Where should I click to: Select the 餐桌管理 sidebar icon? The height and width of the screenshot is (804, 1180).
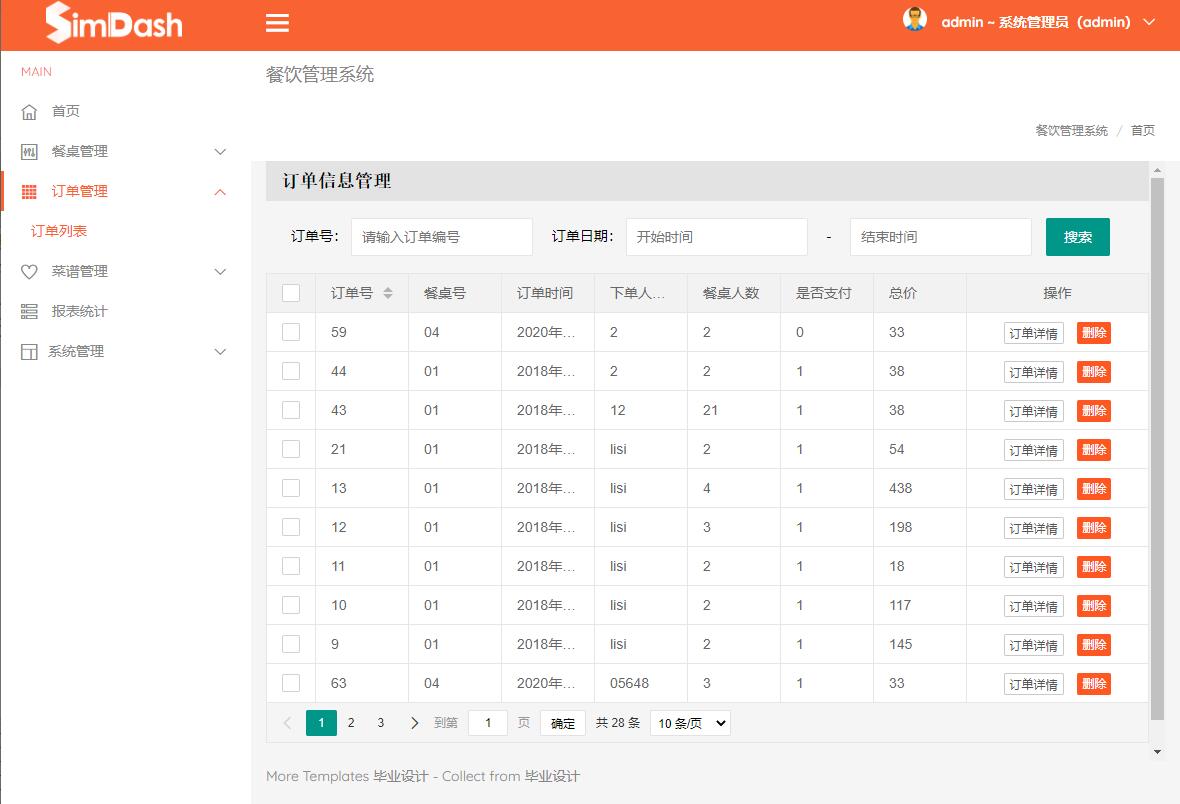(30, 151)
